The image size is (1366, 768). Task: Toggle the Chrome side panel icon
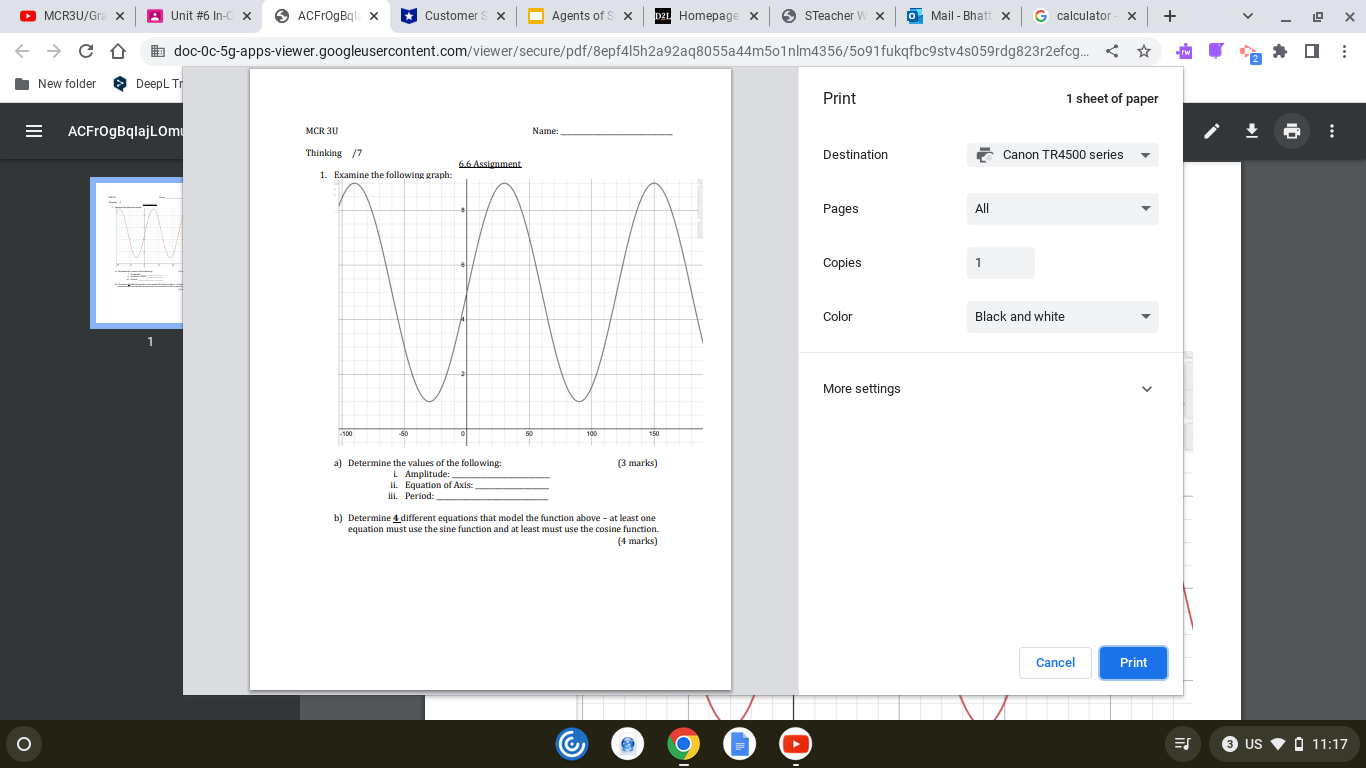(1312, 51)
